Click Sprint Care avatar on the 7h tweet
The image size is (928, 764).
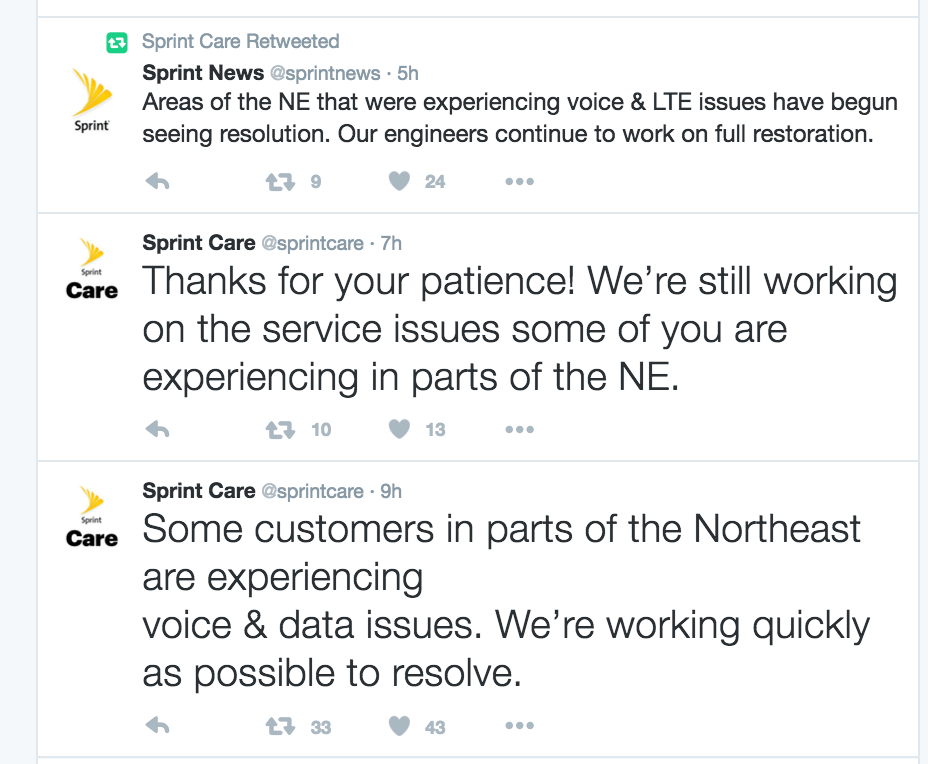pos(92,269)
